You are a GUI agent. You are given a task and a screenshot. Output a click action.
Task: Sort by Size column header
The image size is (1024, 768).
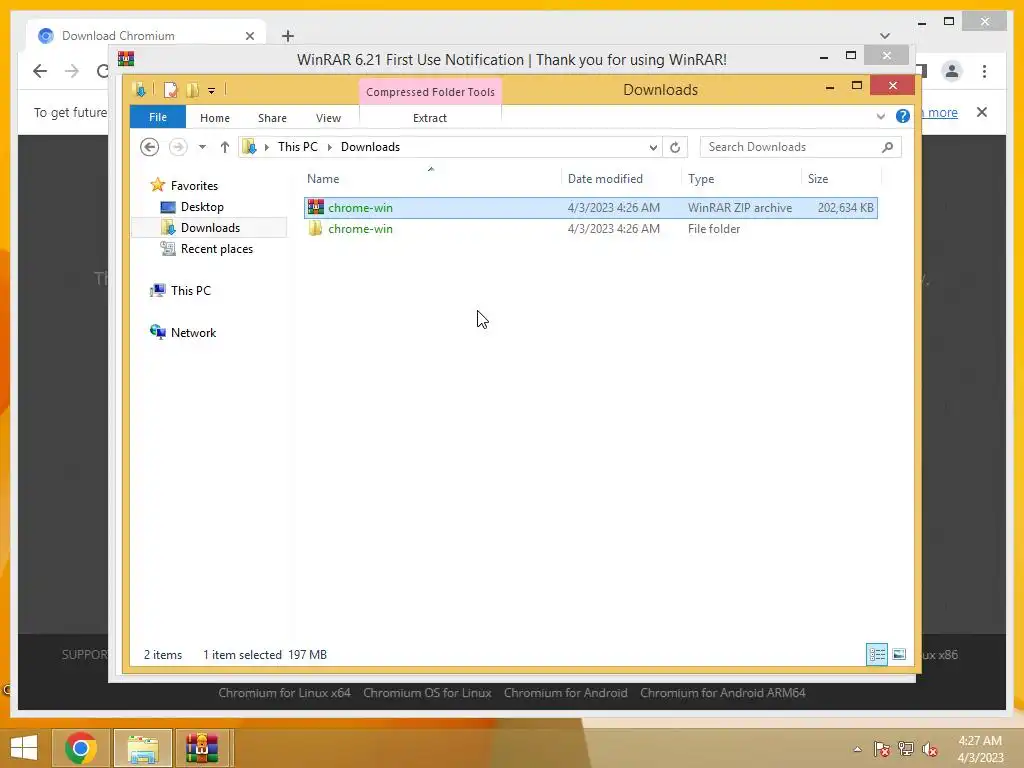click(818, 179)
